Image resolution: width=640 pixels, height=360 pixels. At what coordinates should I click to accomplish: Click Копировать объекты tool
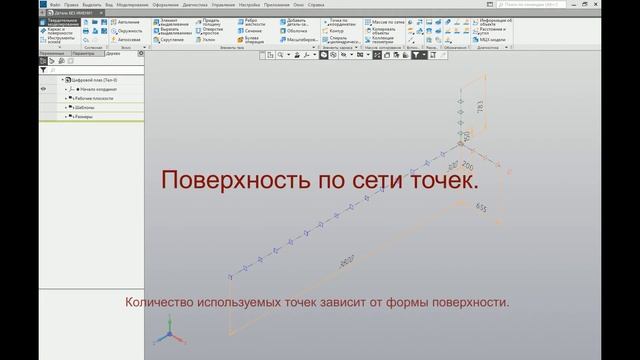(380, 31)
